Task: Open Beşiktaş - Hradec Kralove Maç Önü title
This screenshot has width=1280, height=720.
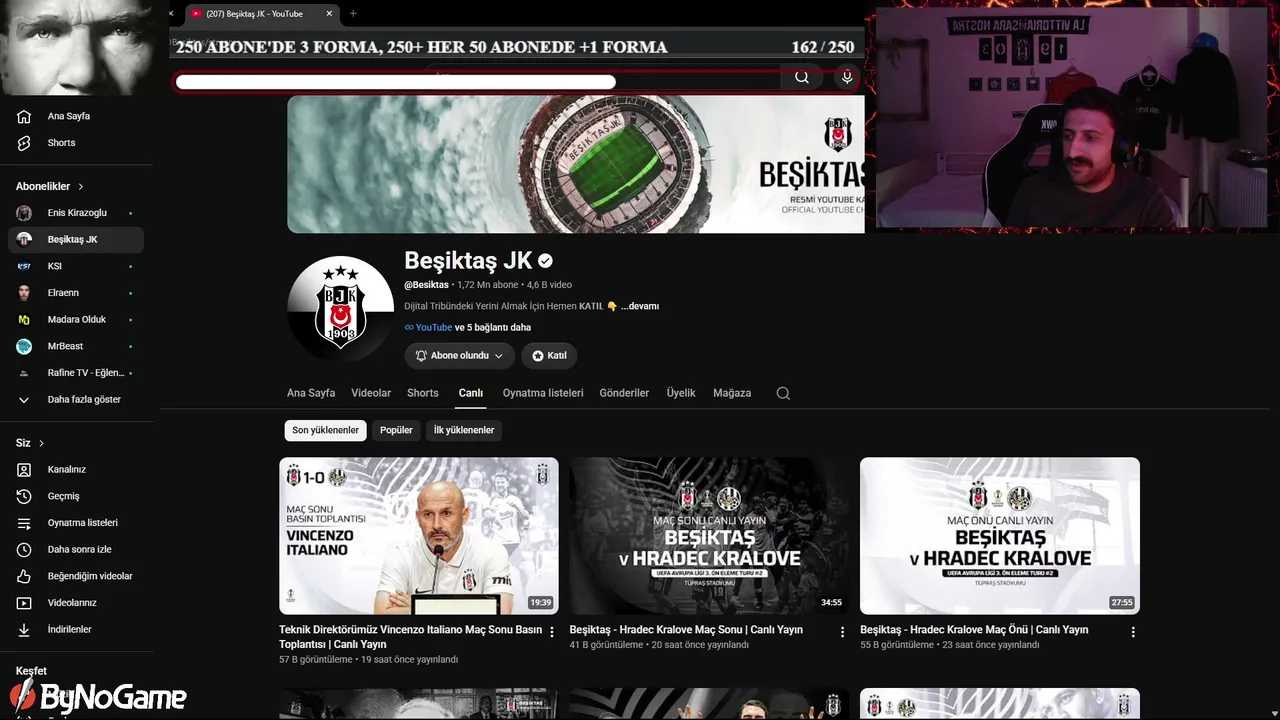Action: (x=974, y=630)
